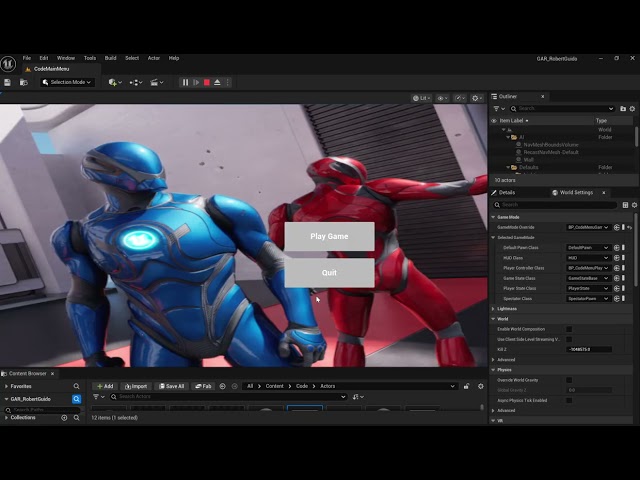Open the World Settings property matrix icon
The image size is (640, 480).
click(625, 205)
